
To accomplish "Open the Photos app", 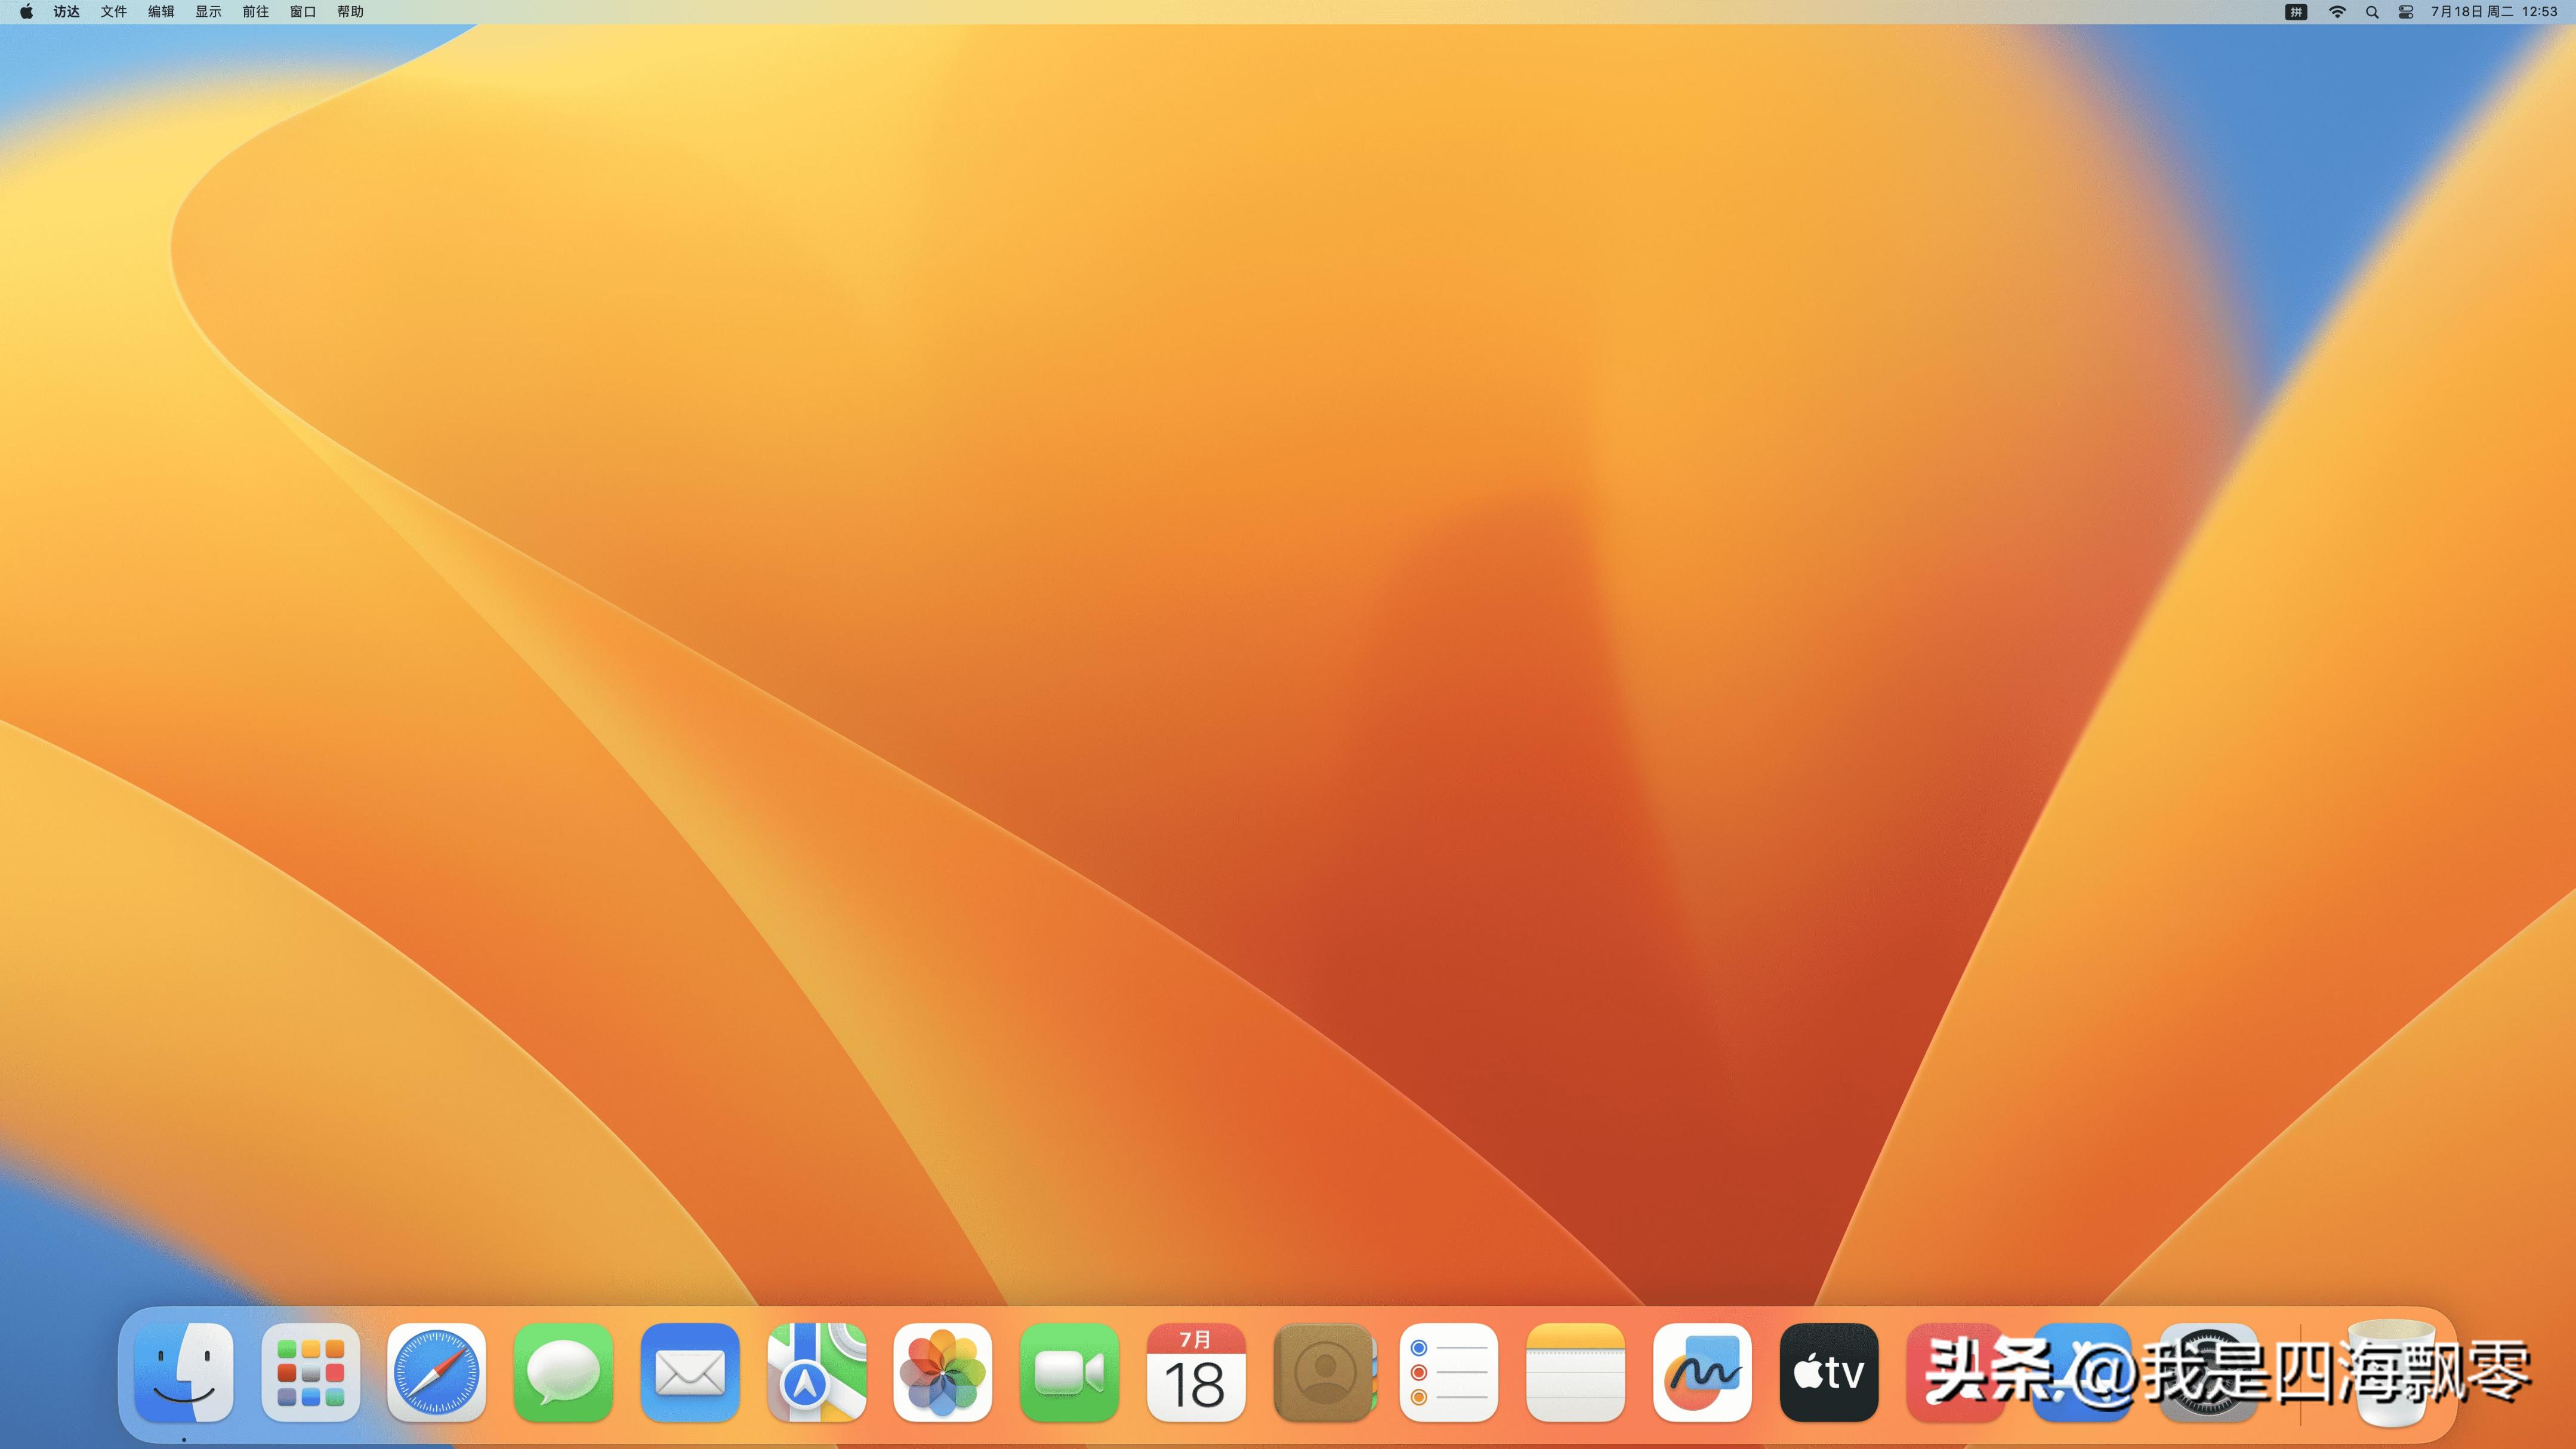I will point(943,1372).
